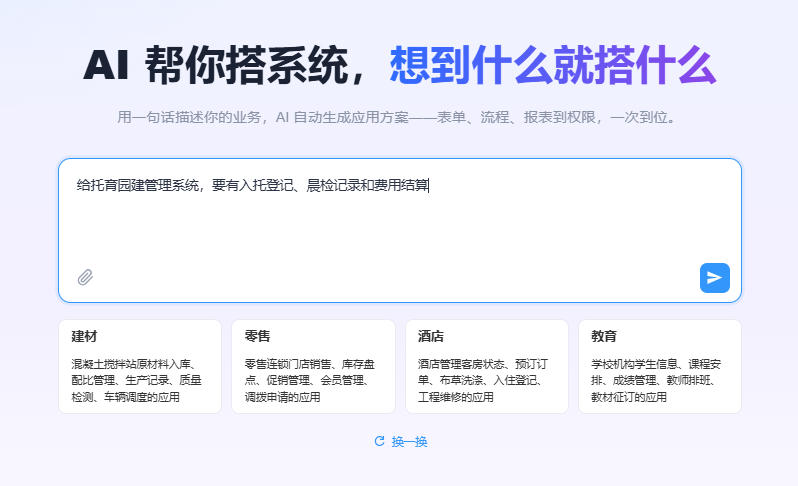This screenshot has height=486, width=798.
Task: Select the 建材 suggestion card
Action: click(x=140, y=366)
